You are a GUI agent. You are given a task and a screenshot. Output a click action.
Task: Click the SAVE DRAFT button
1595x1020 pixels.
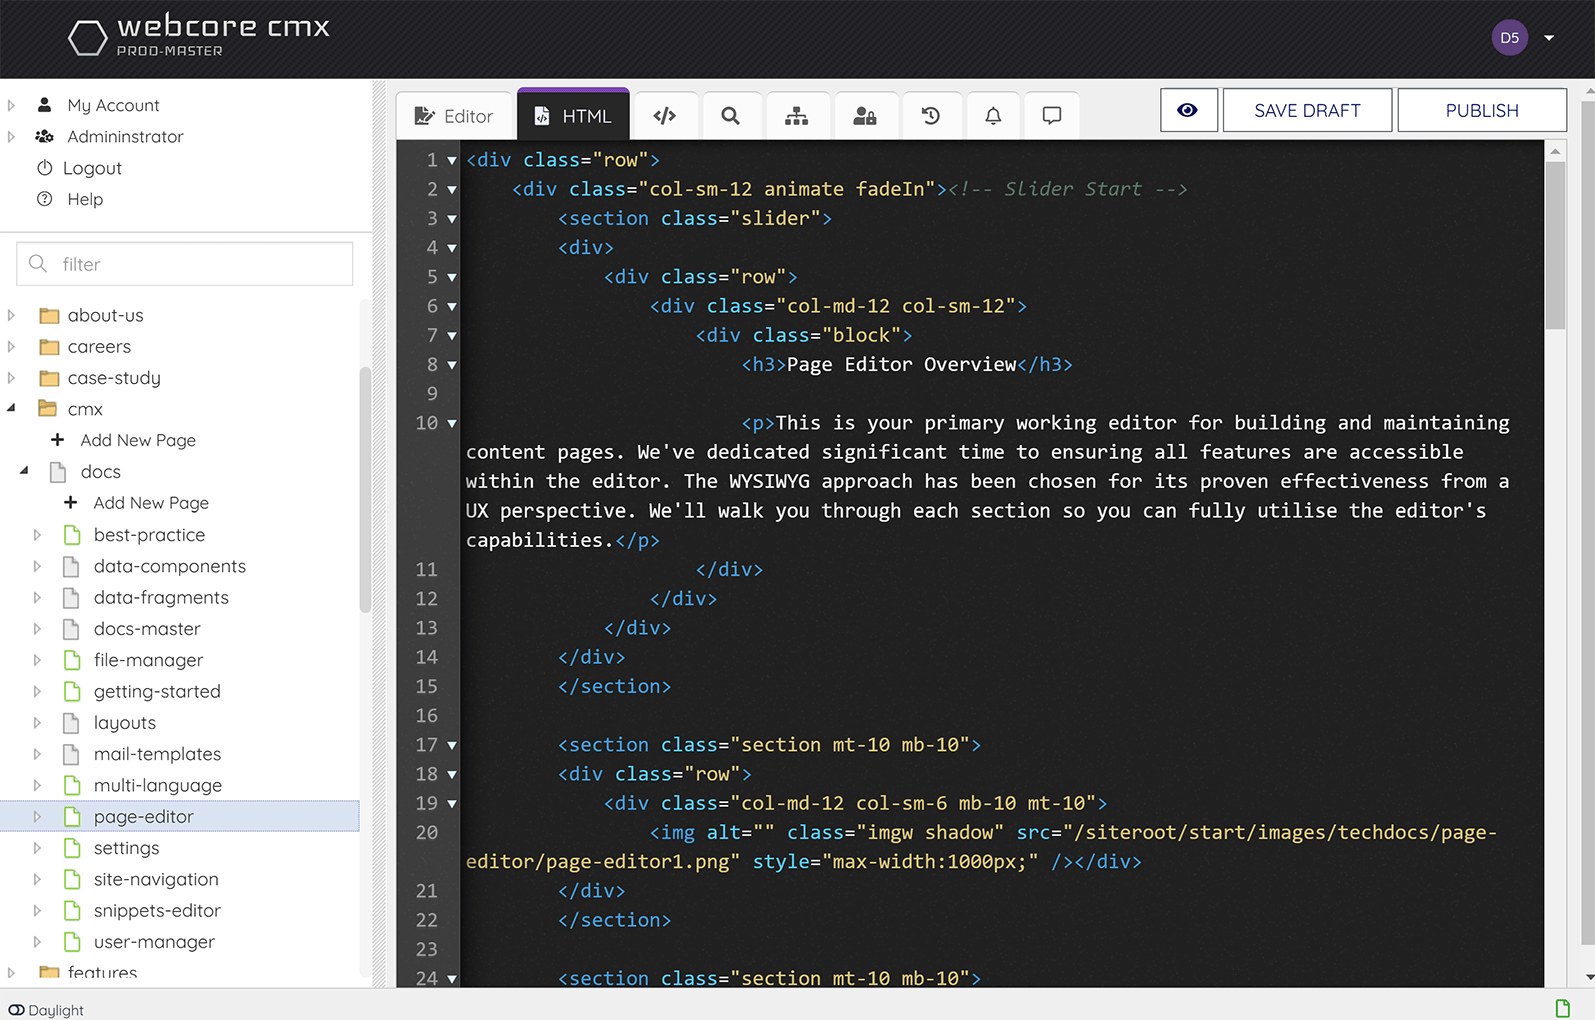pos(1307,110)
